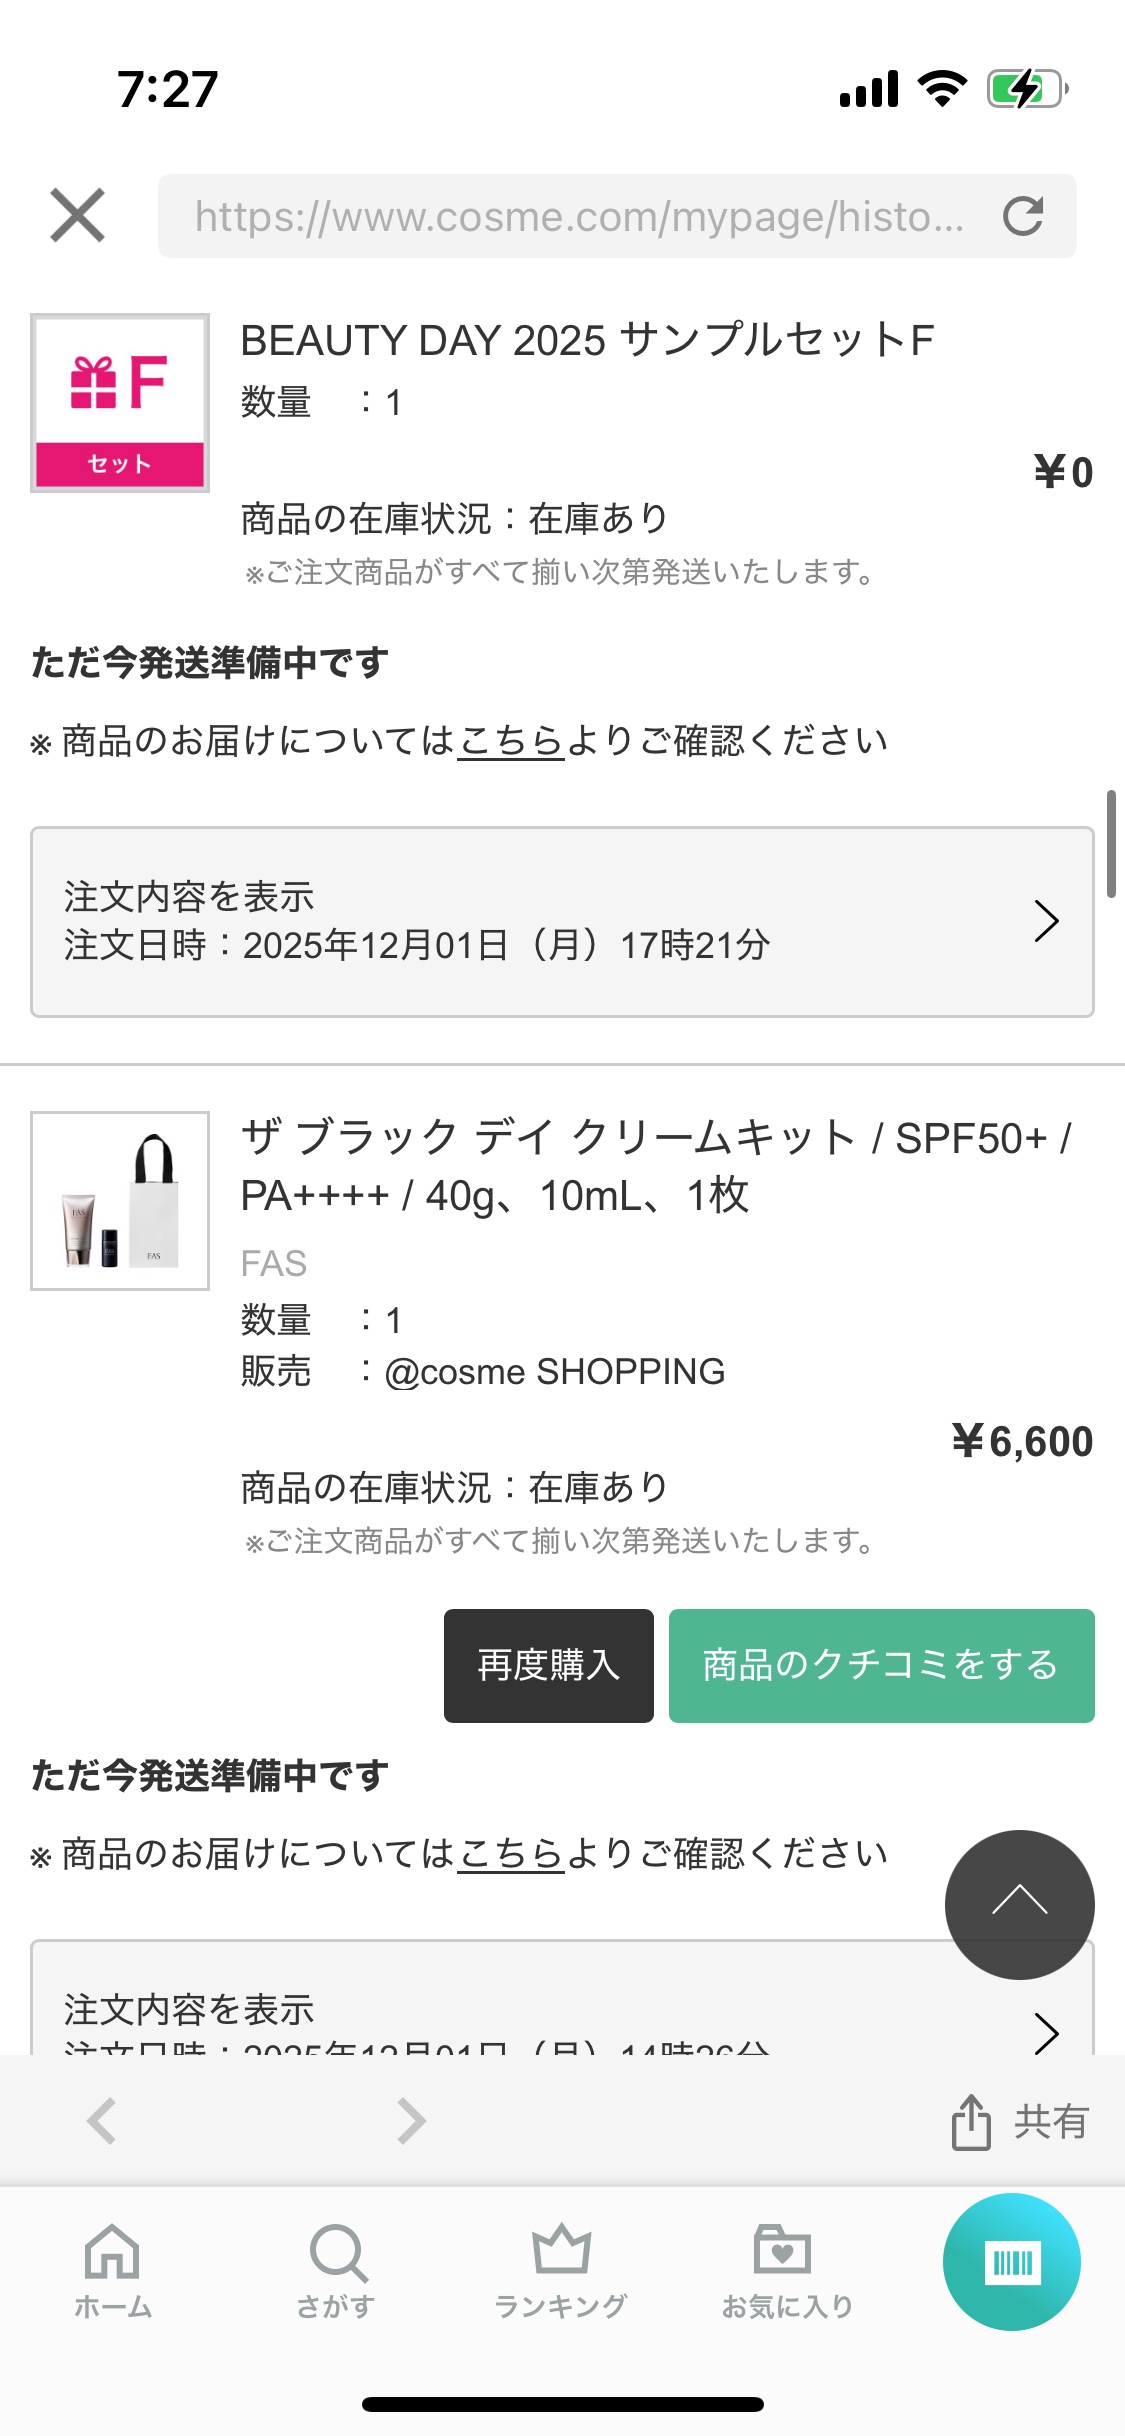
Task: Switch to the さがす search tab
Action: (337, 2270)
